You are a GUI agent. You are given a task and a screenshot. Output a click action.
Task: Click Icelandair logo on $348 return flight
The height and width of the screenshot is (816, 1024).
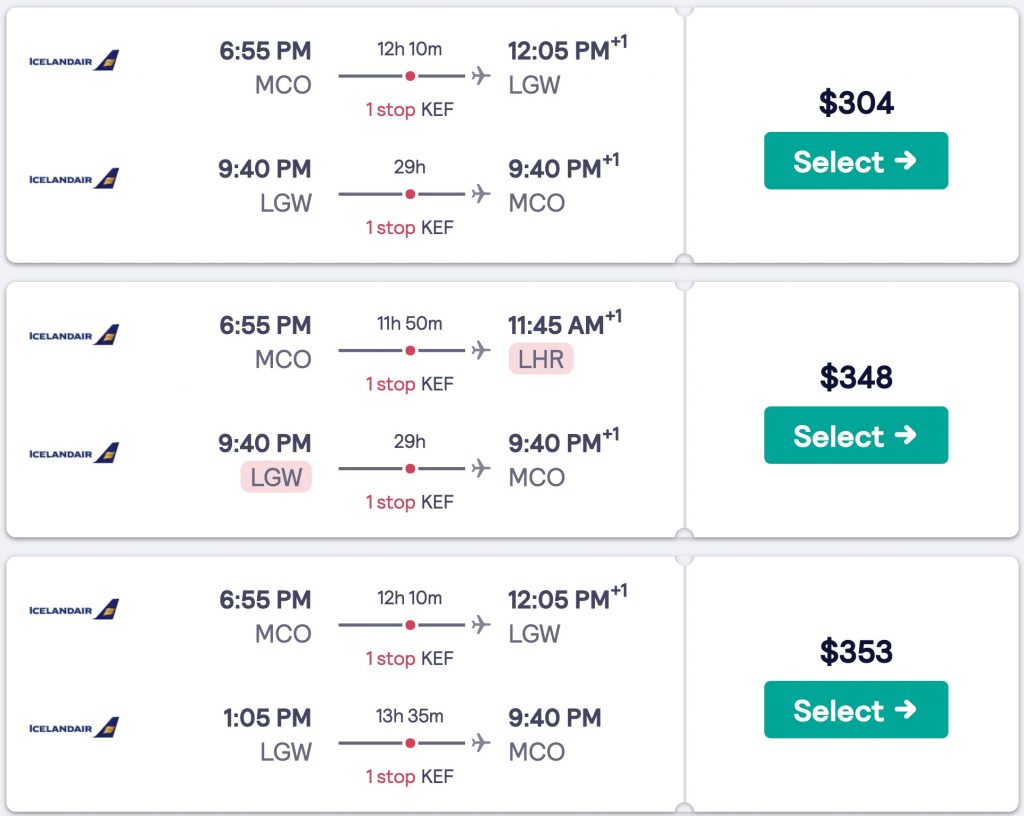click(x=74, y=453)
